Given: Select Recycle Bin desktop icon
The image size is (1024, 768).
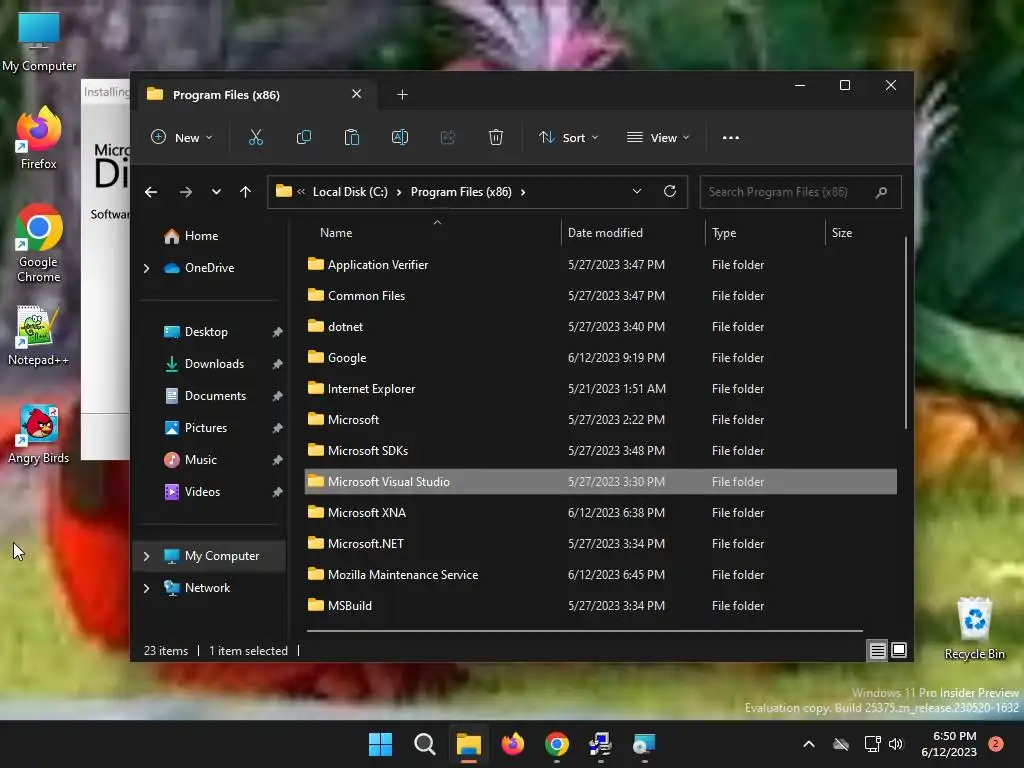Looking at the screenshot, I should coord(974,628).
